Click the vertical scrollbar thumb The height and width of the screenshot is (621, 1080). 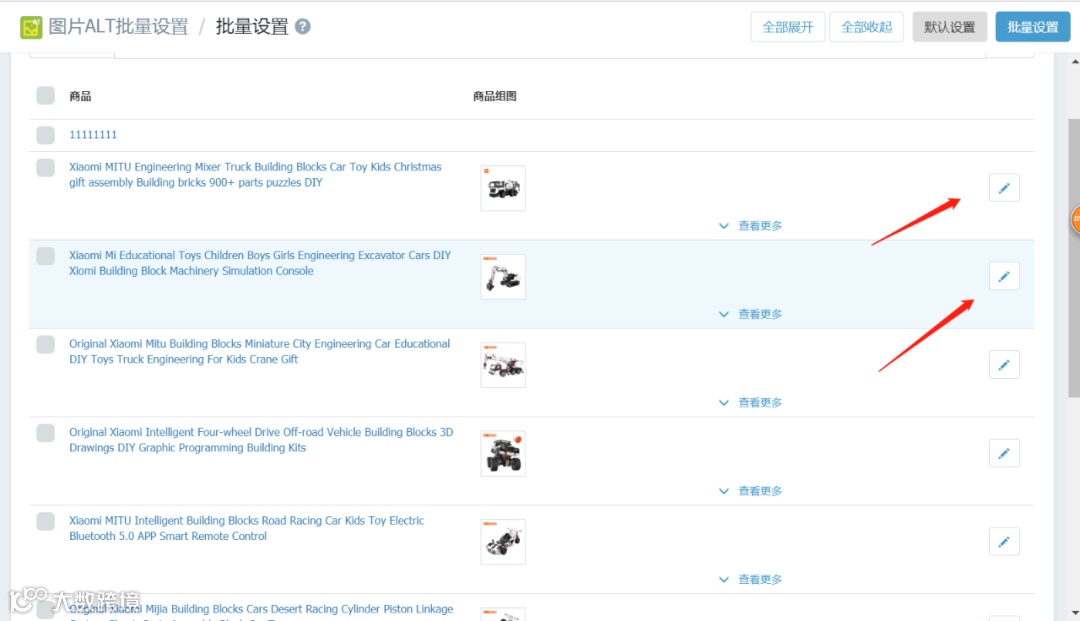coord(1074,258)
